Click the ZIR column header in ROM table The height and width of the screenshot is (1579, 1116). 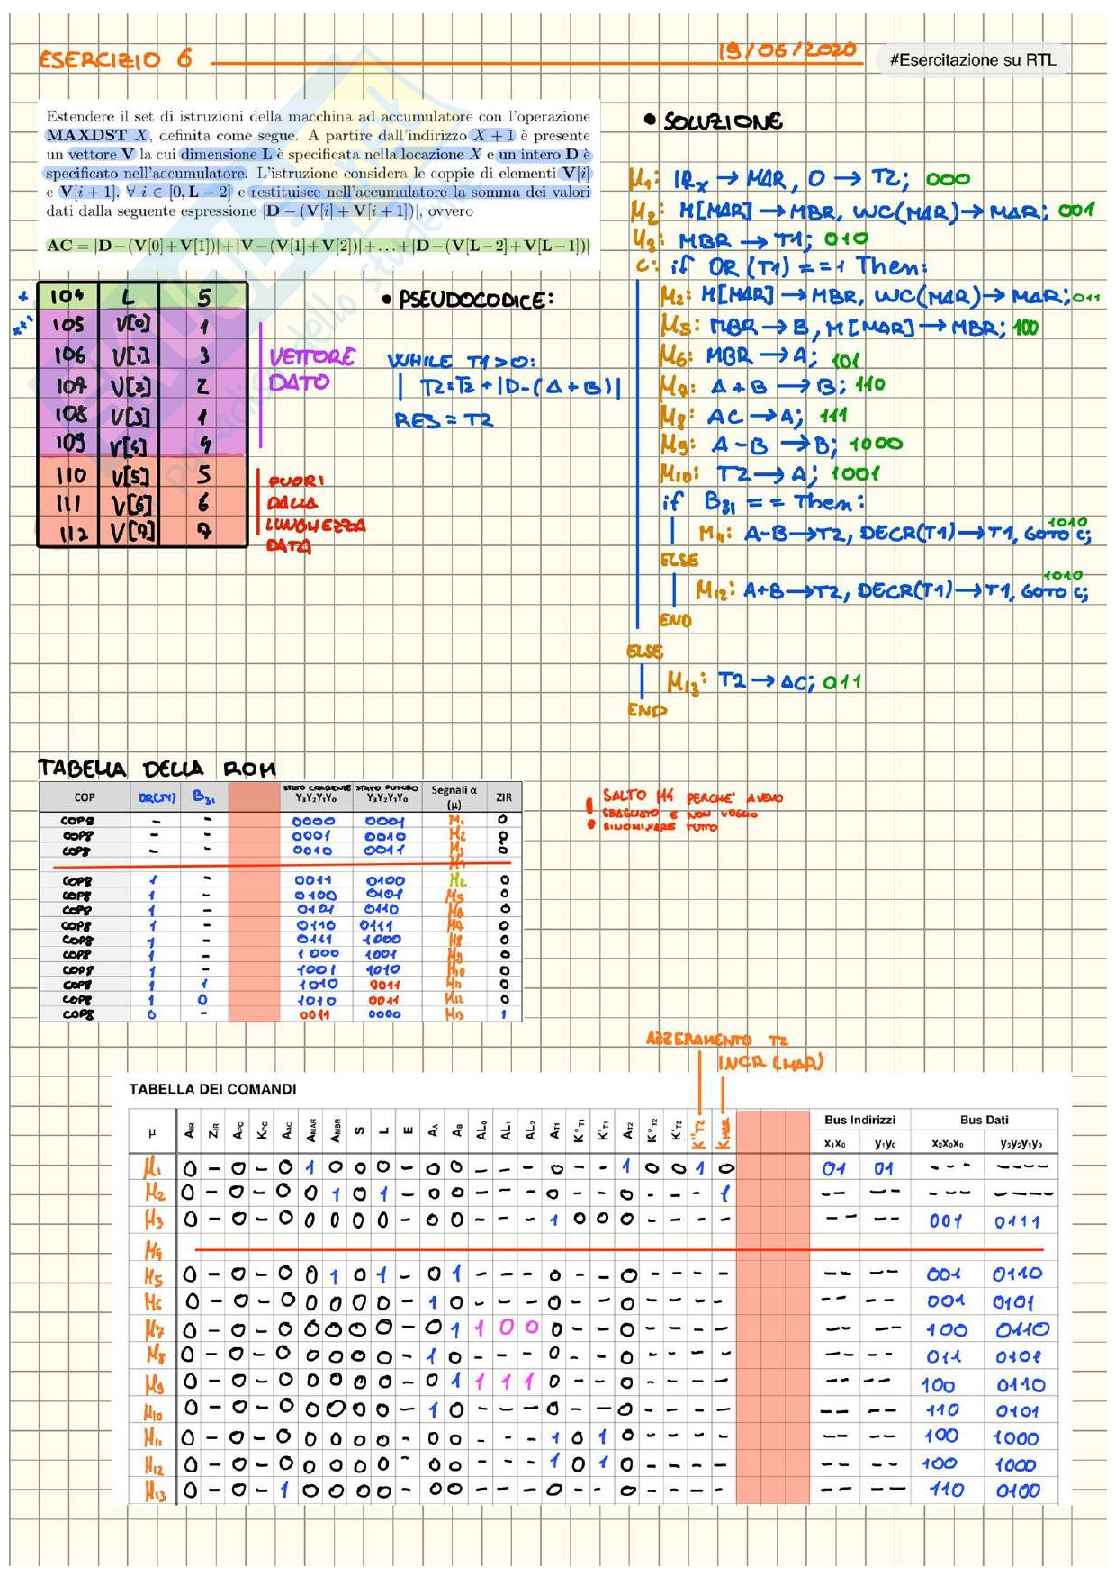click(503, 797)
